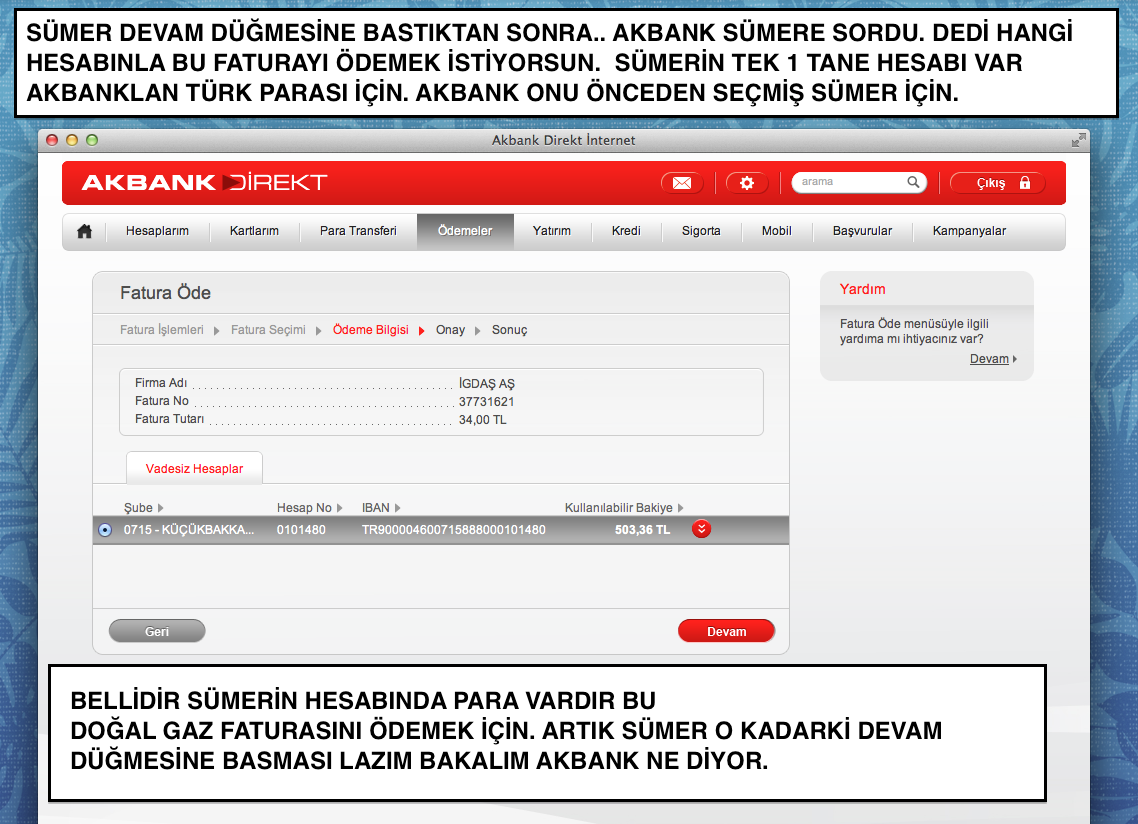Open Sigorta menu
Screen dimensions: 1138x824
[x=701, y=231]
